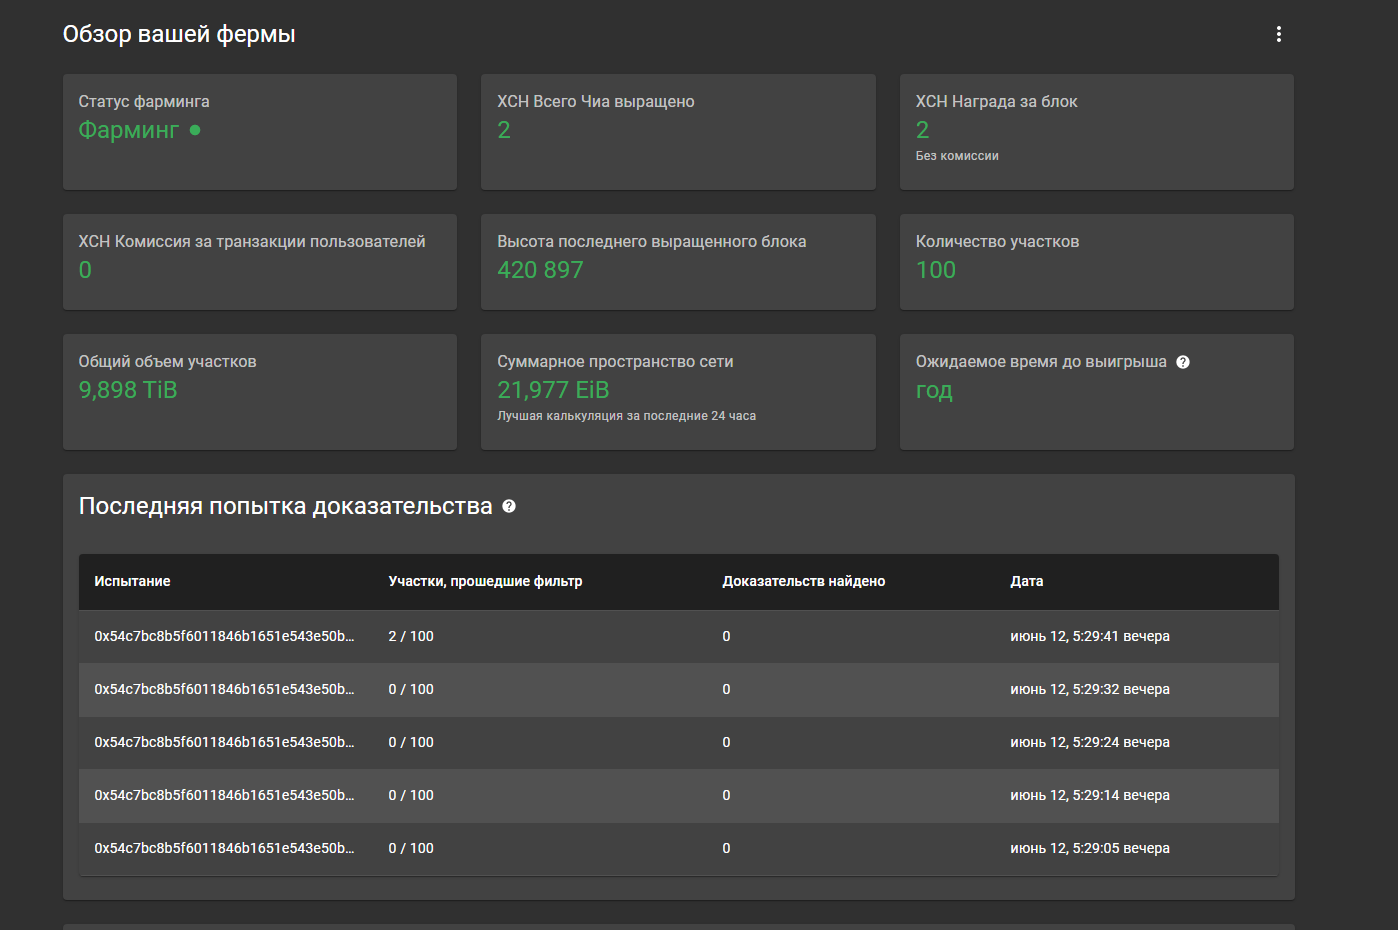Click the green farming status dot
1398x930 pixels.
195,130
